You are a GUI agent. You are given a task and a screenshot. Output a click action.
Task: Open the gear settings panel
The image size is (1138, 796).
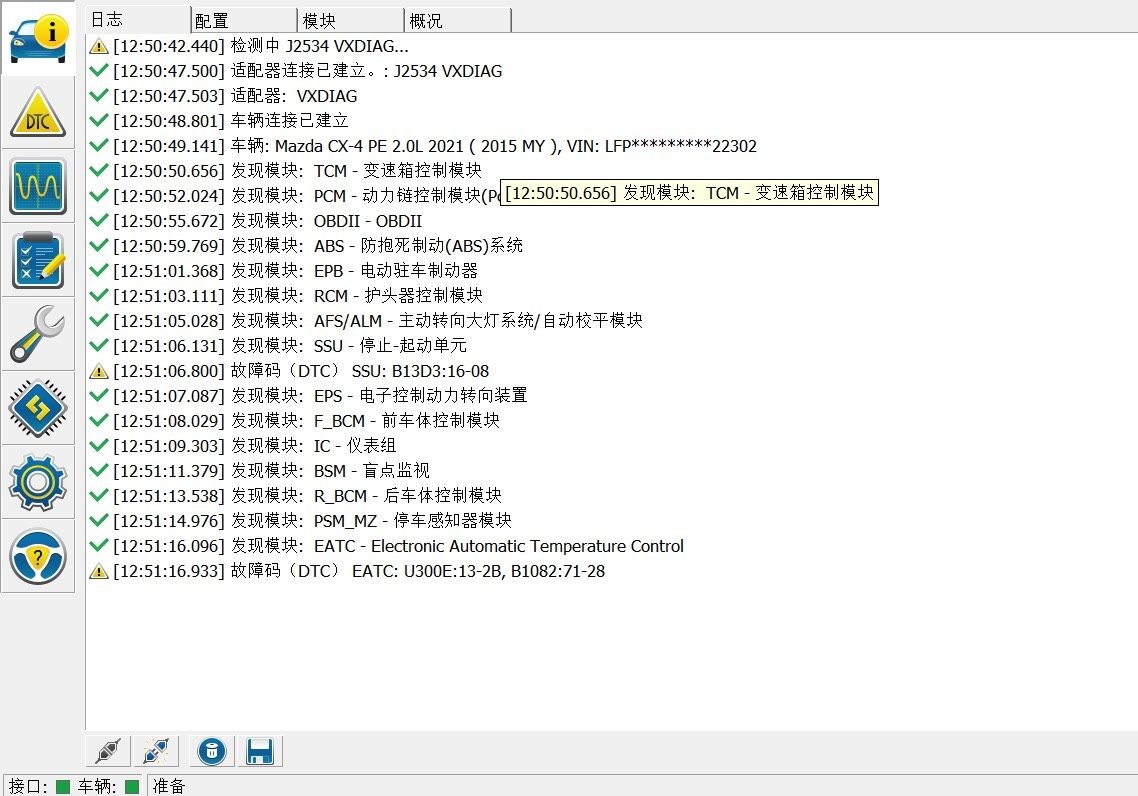[x=38, y=483]
